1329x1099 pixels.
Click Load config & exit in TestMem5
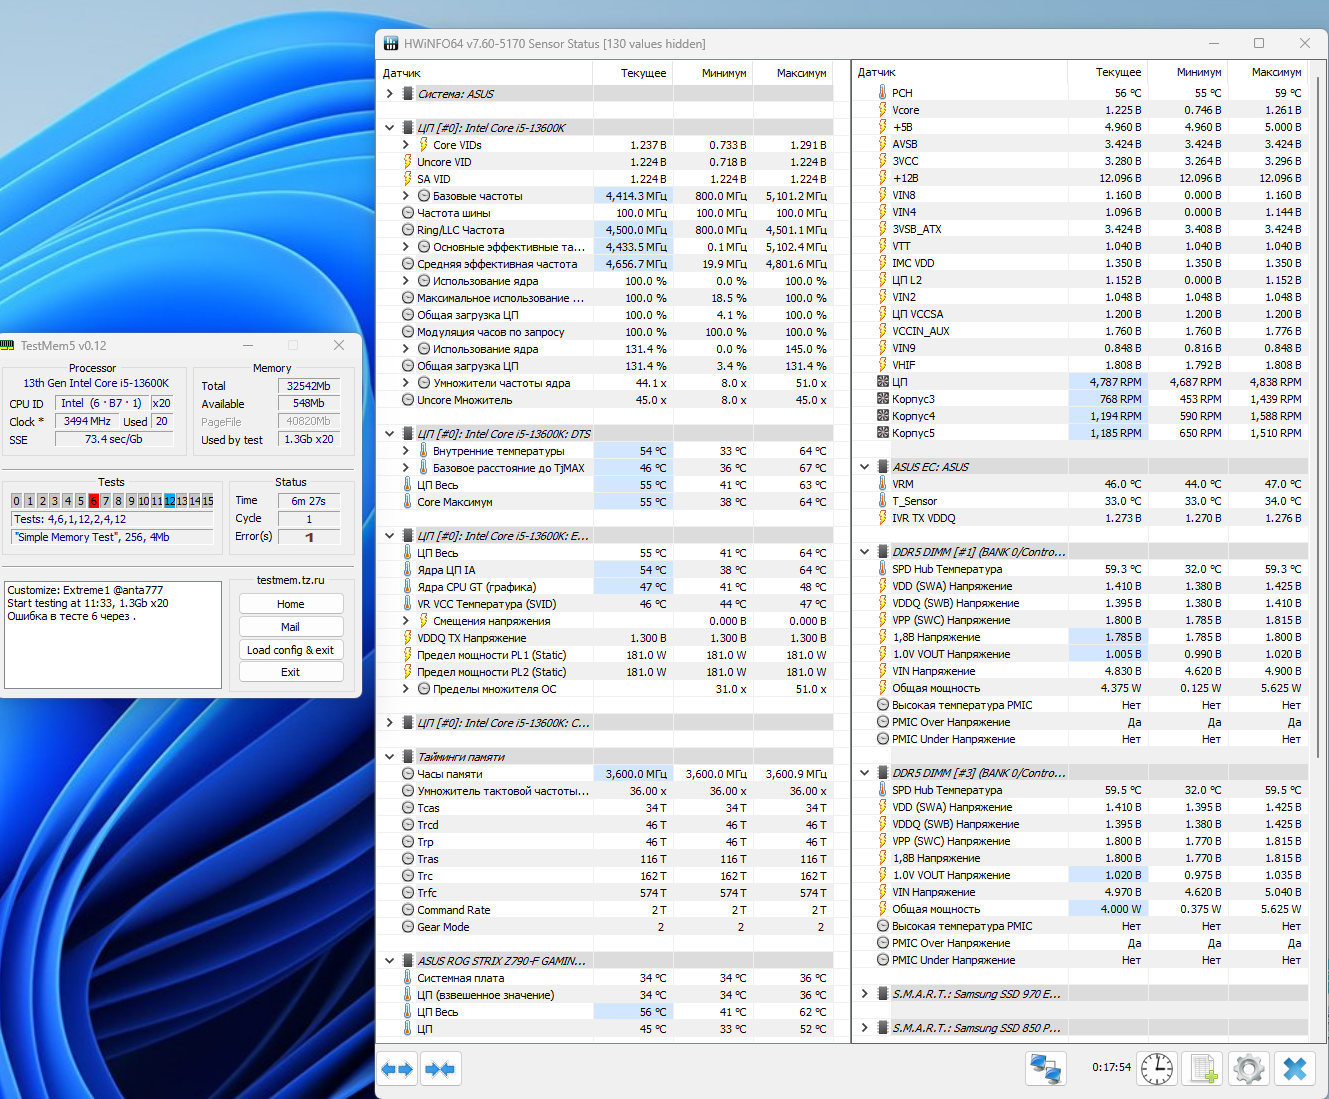[291, 650]
